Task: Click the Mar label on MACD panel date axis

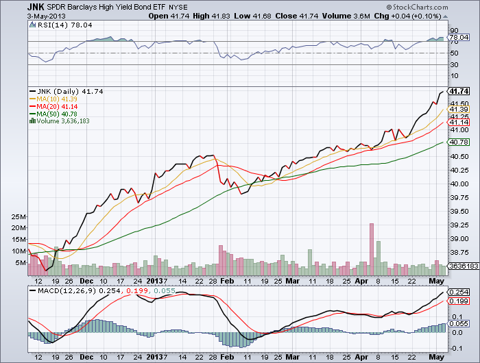Action: coord(292,357)
